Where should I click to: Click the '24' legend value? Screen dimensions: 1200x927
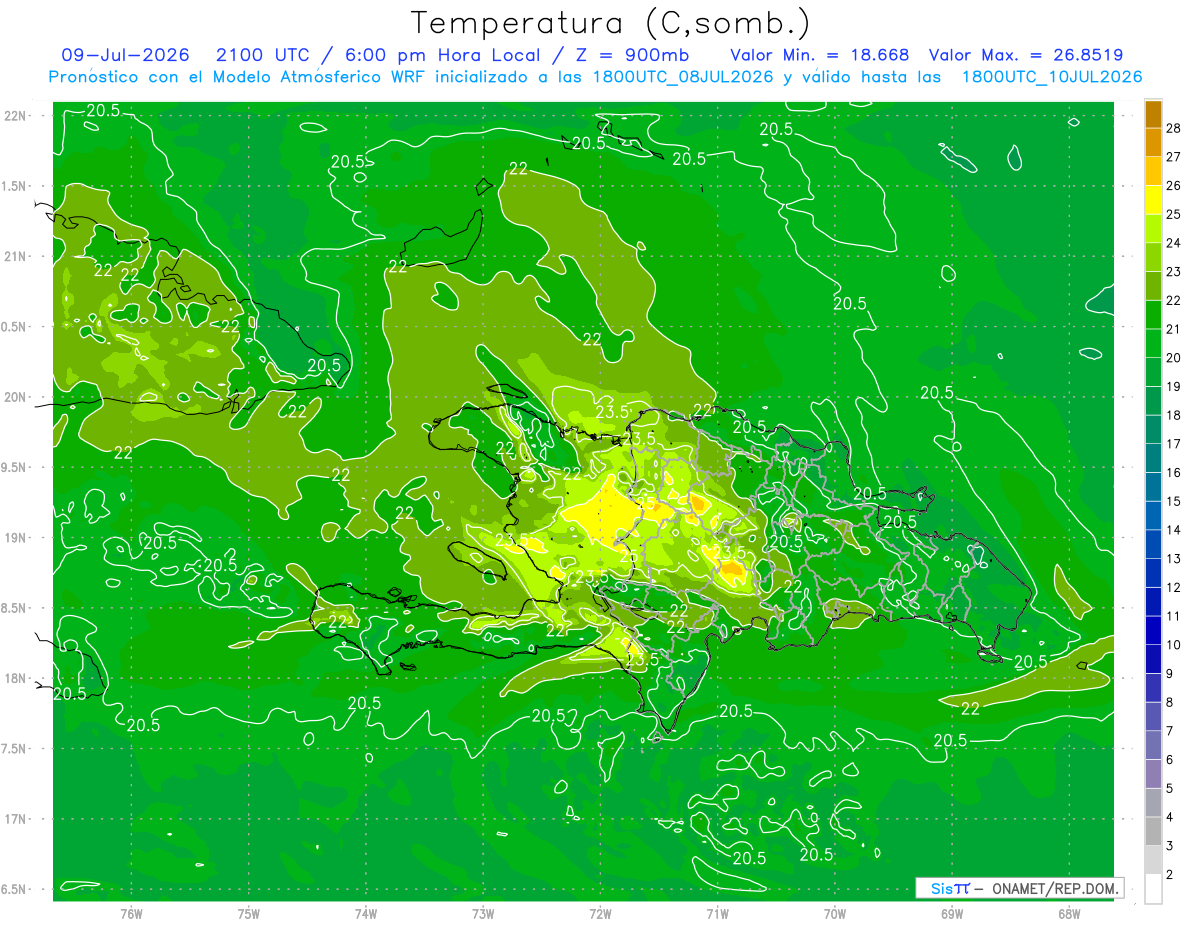[x=1174, y=243]
